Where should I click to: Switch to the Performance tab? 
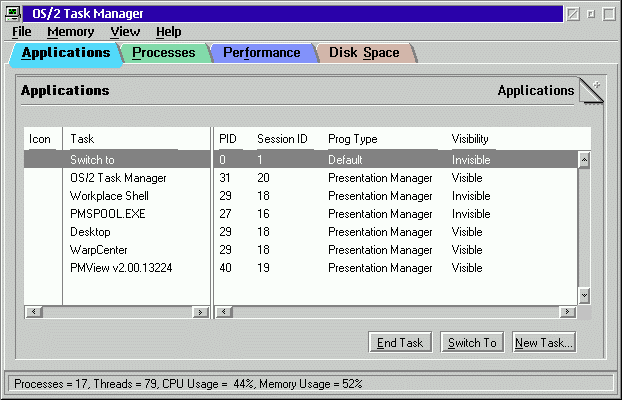click(261, 53)
